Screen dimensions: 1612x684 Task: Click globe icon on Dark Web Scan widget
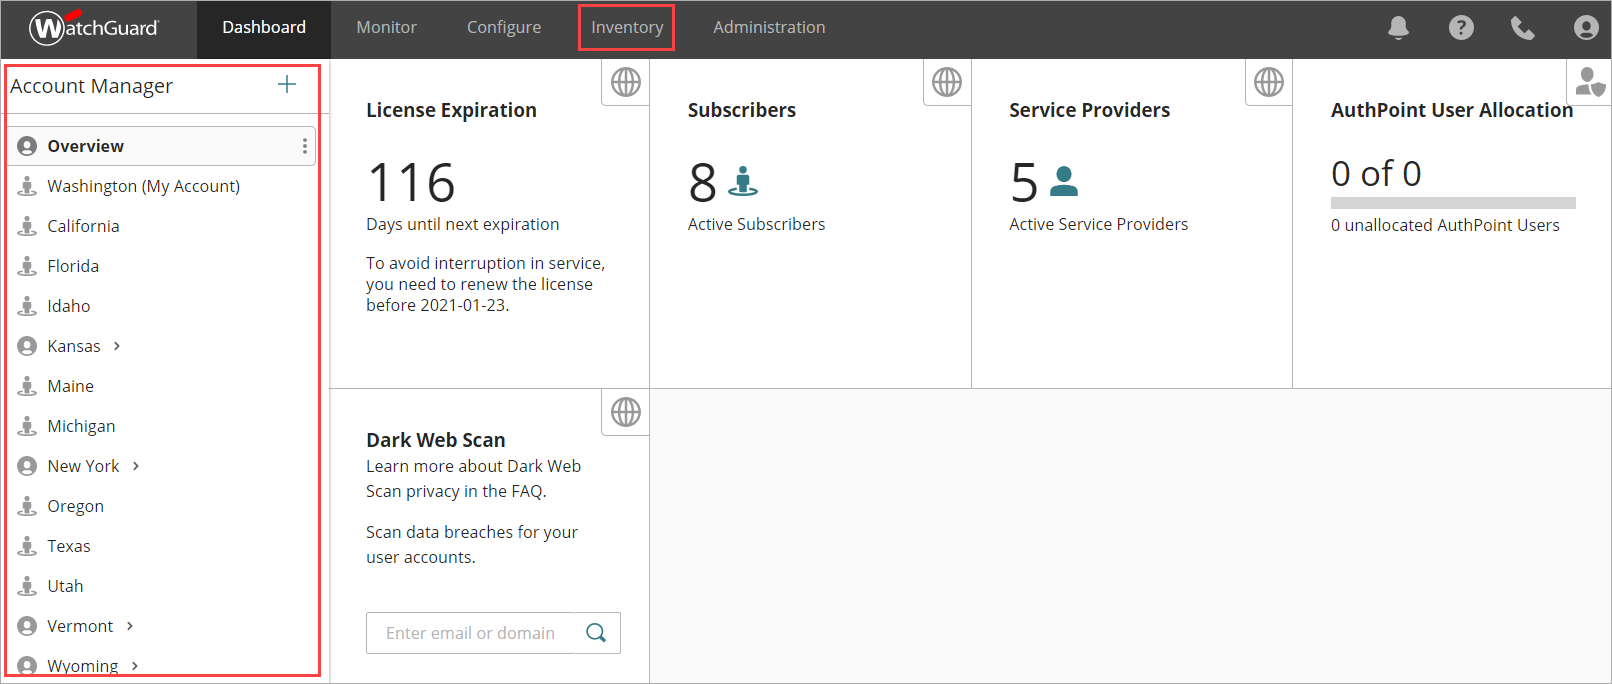pos(626,412)
